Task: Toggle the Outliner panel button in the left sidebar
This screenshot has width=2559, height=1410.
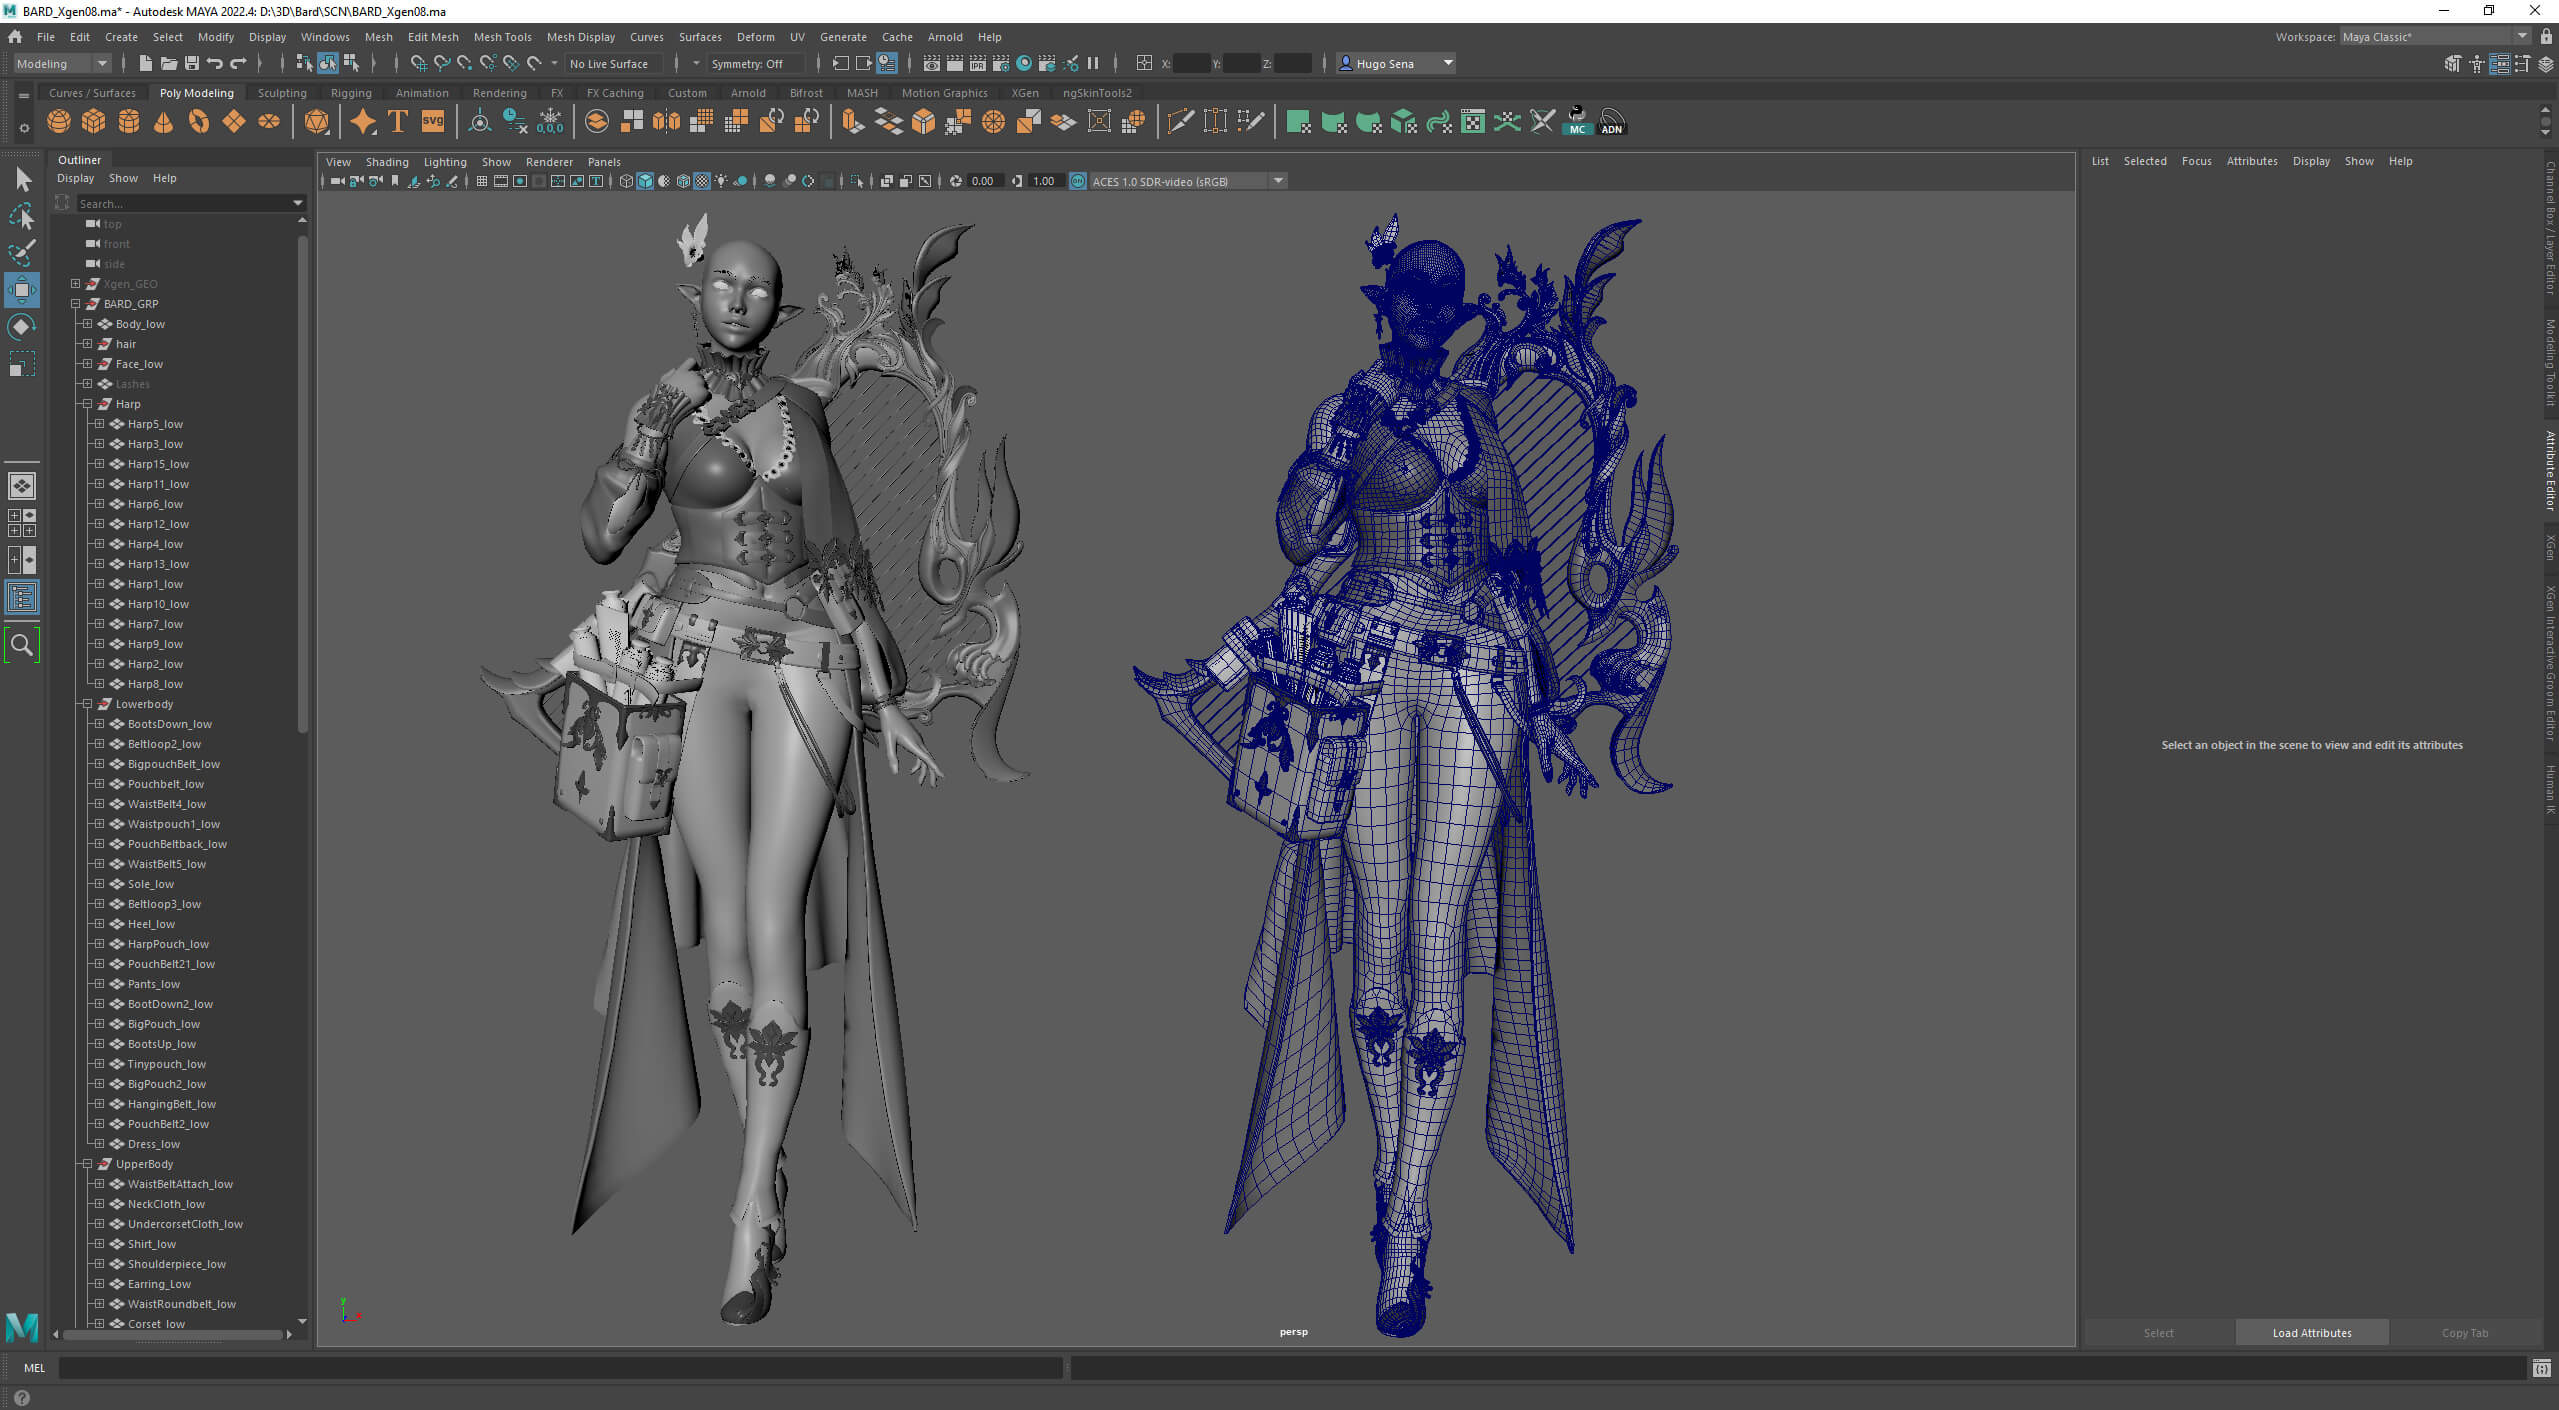Action: 21,598
